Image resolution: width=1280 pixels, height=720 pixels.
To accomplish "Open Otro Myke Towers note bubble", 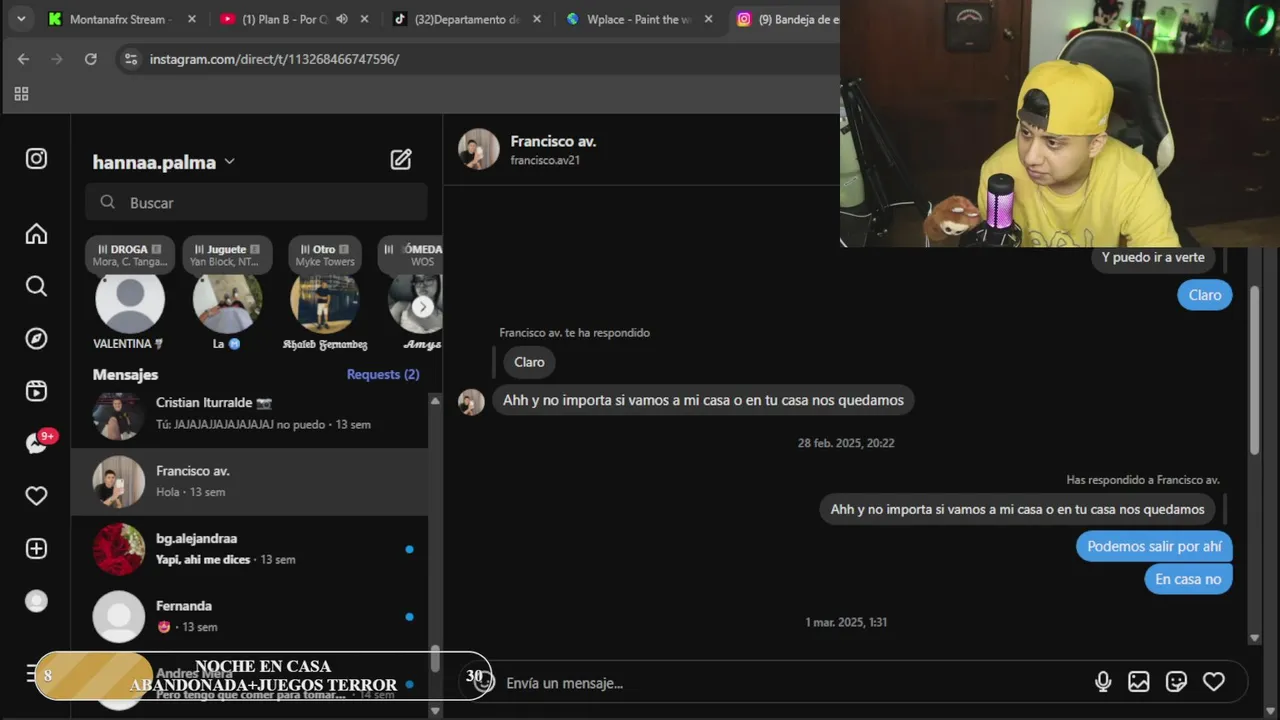I will pos(324,255).
